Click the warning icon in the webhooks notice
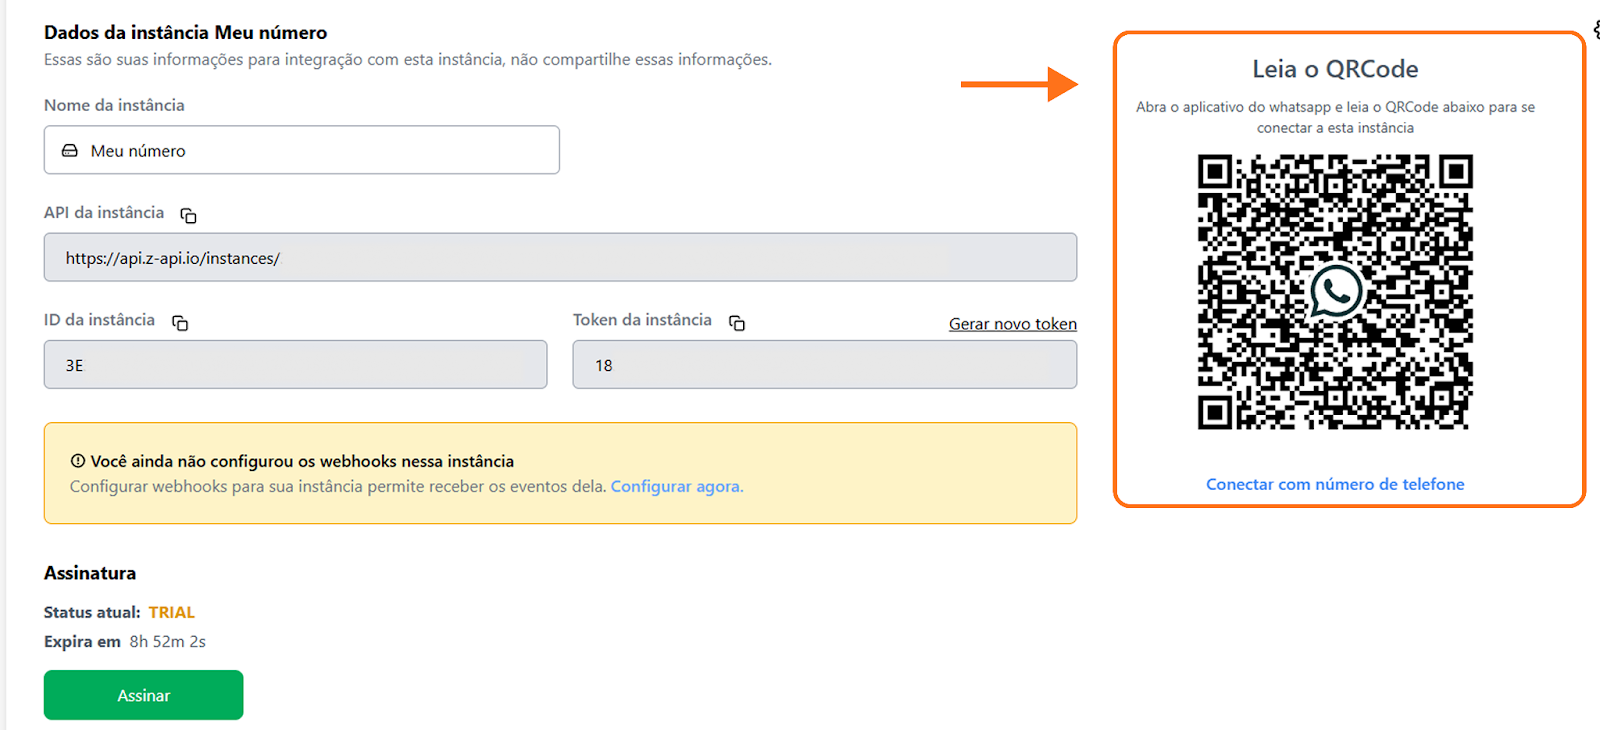 (78, 461)
